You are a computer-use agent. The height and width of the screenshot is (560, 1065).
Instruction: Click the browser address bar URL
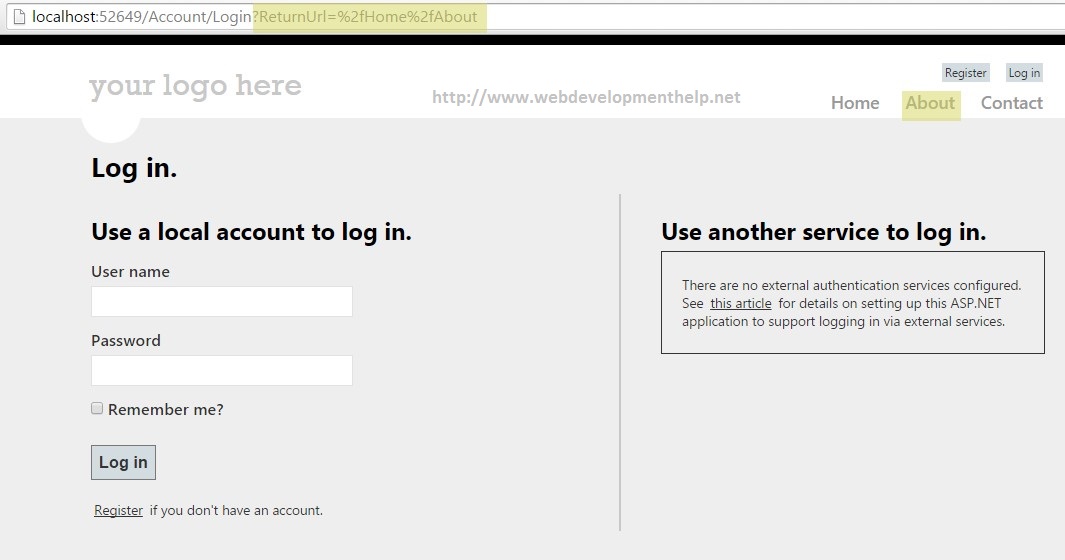tap(255, 16)
